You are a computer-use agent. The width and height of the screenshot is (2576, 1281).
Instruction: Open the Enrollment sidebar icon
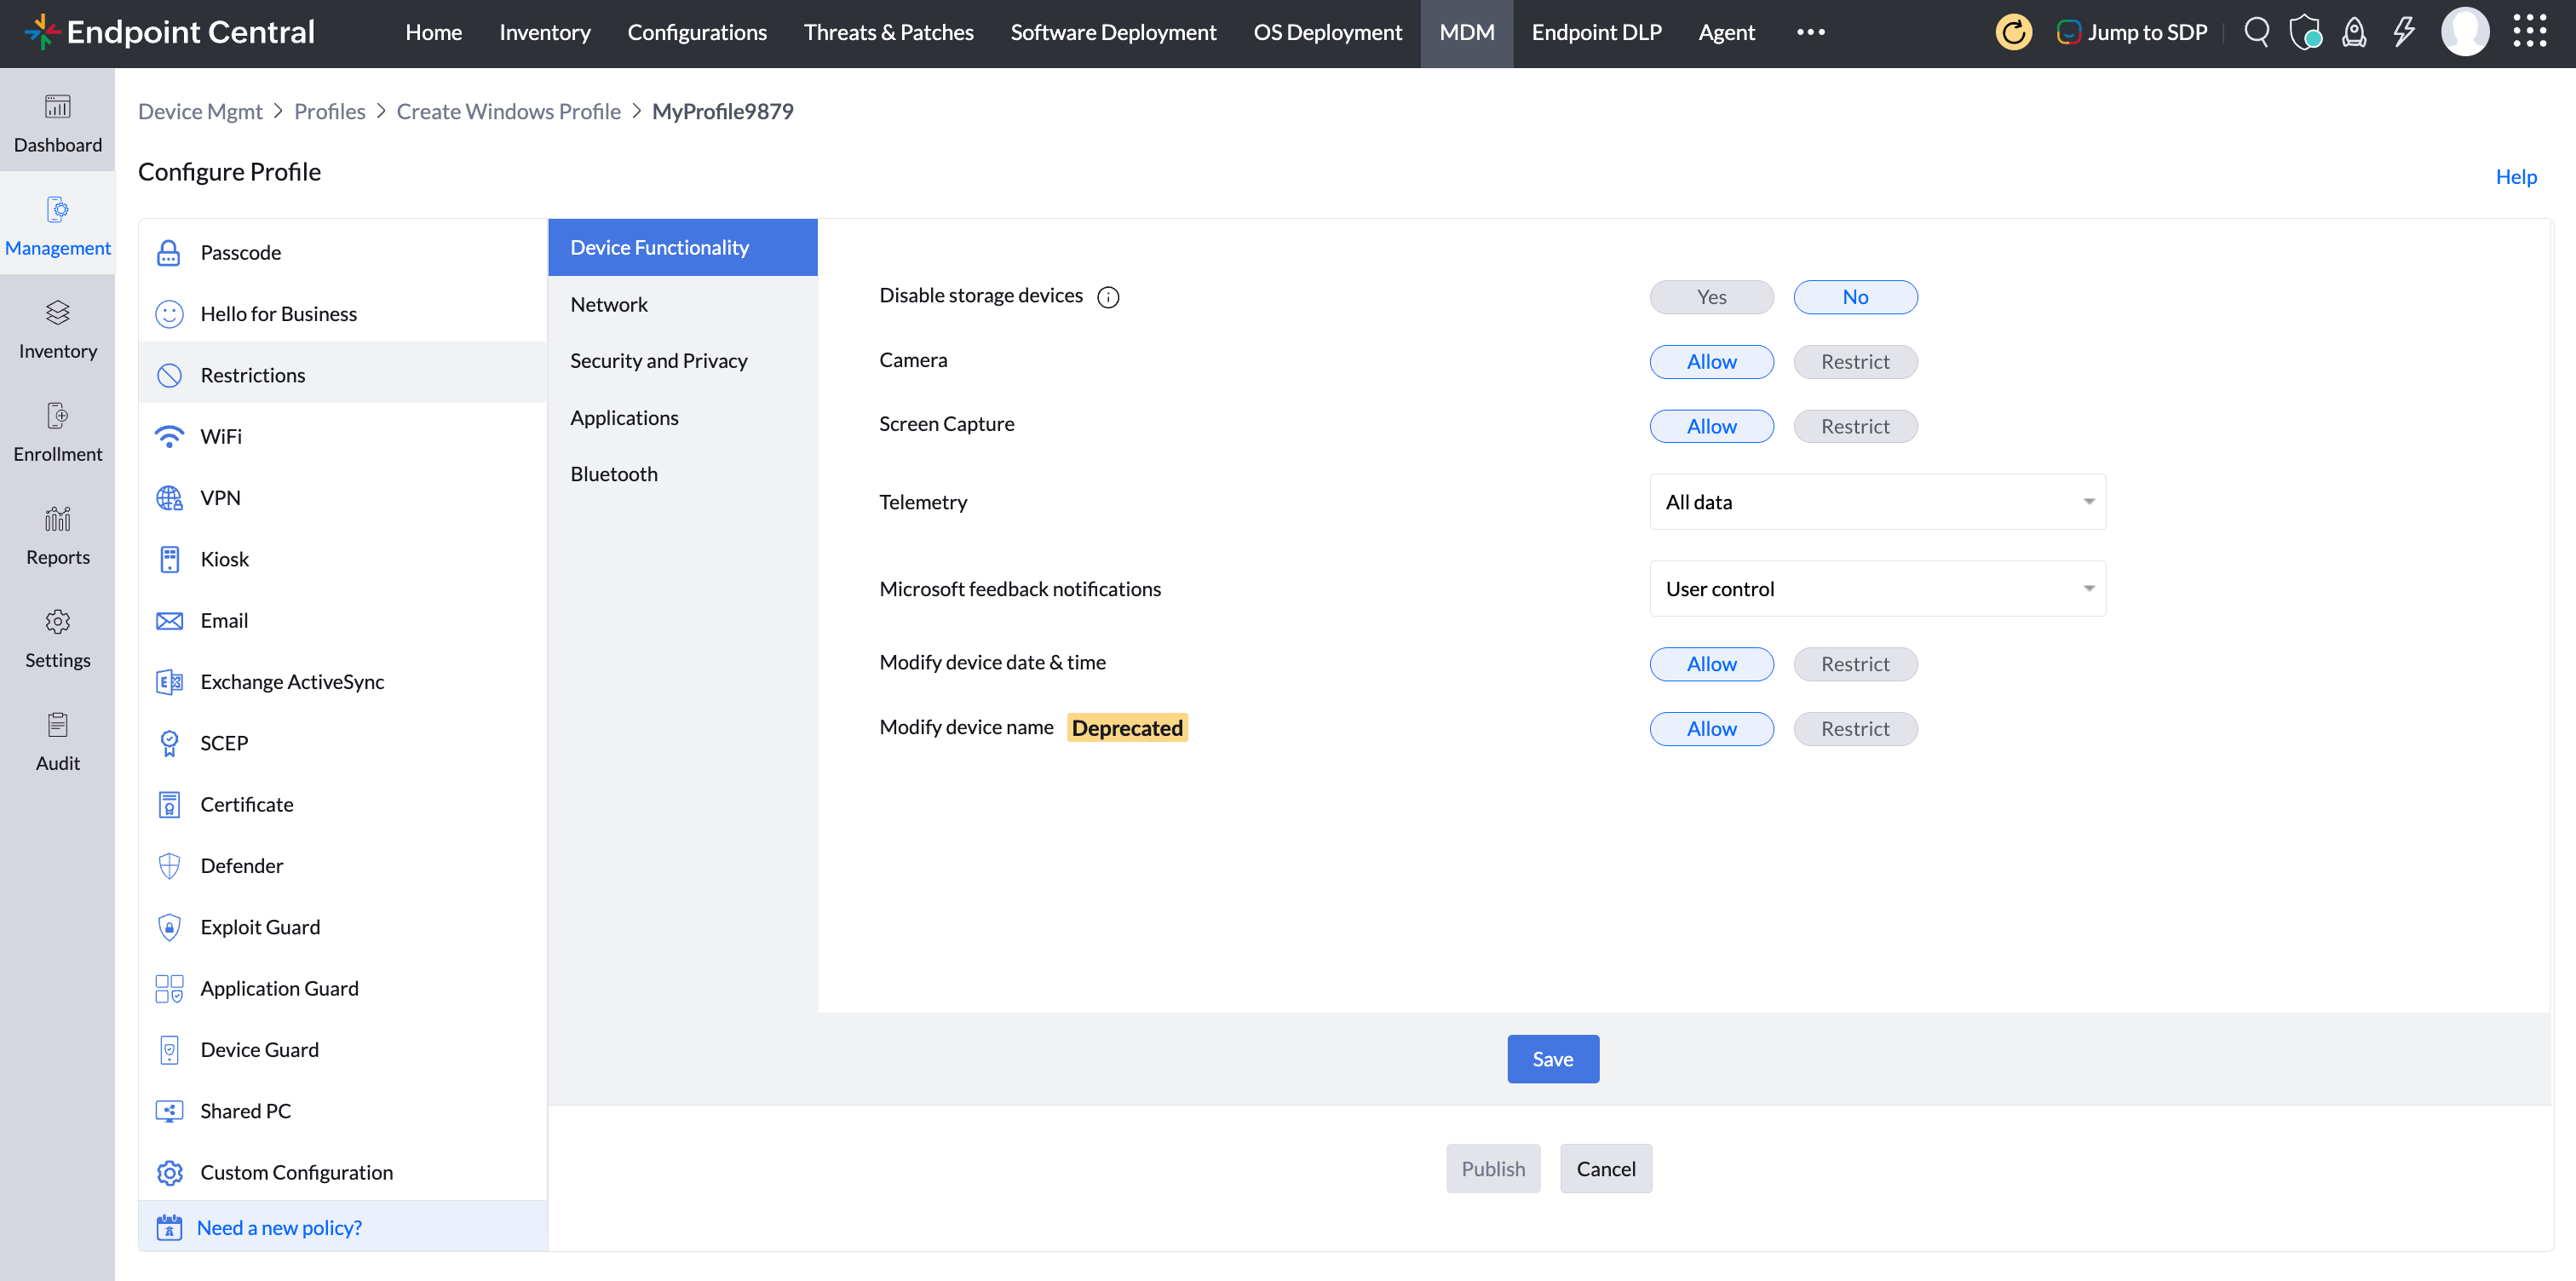click(x=58, y=415)
